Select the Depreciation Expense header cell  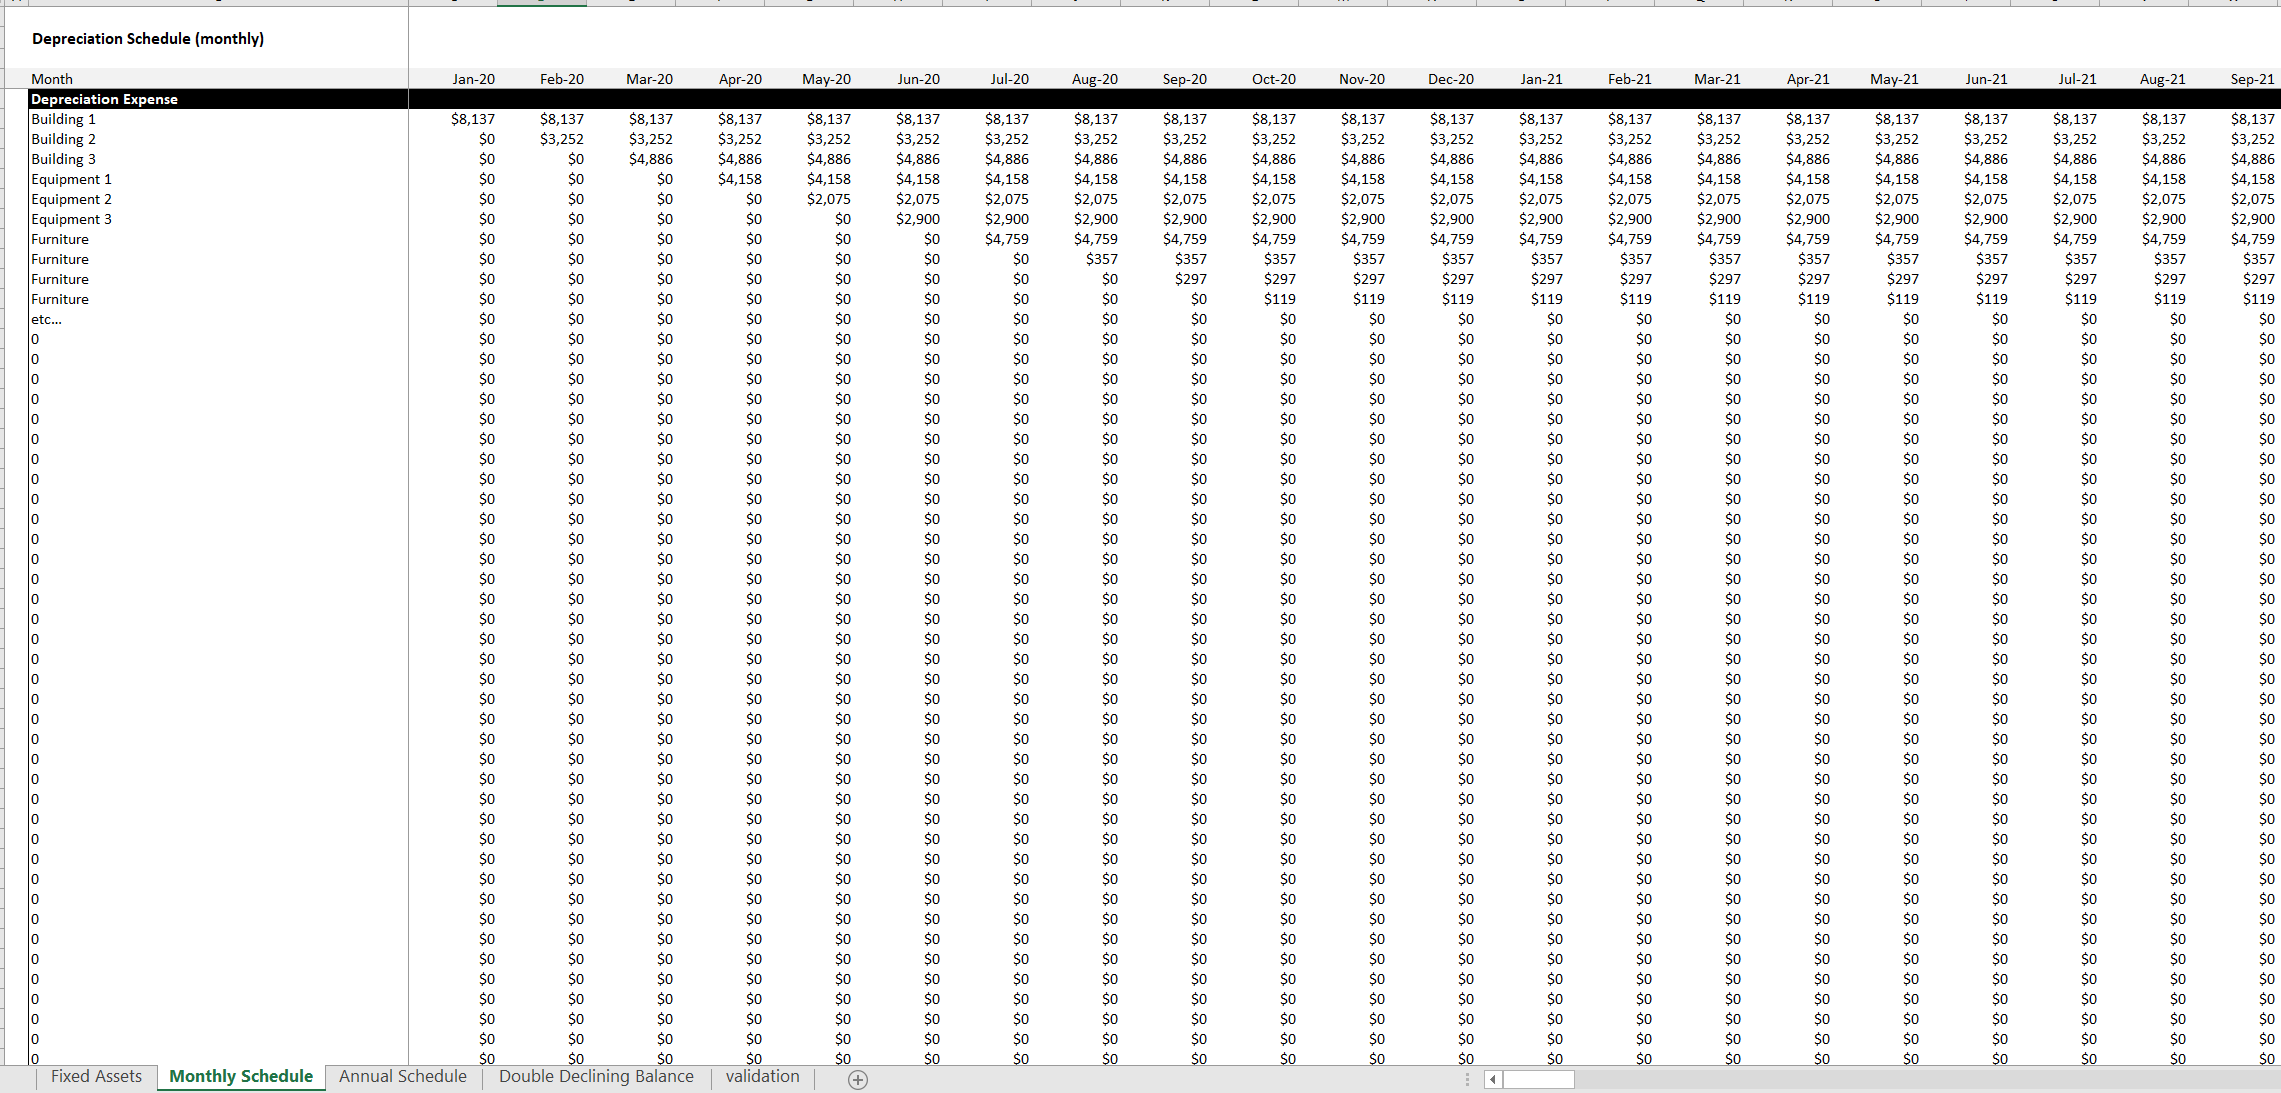click(x=104, y=99)
